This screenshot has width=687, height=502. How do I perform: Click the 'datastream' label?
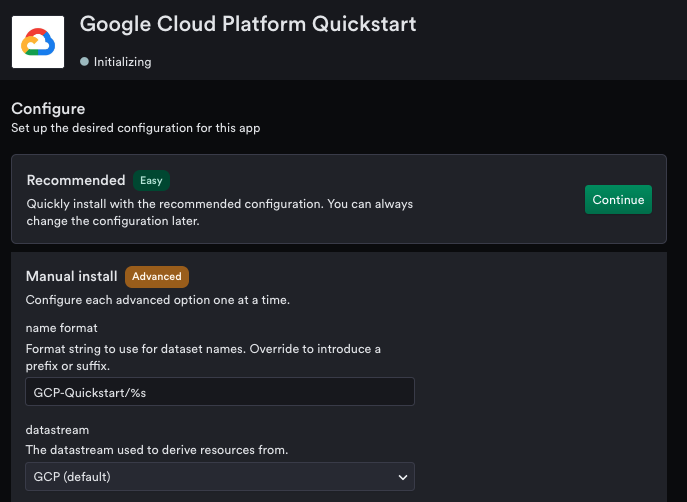tap(57, 430)
